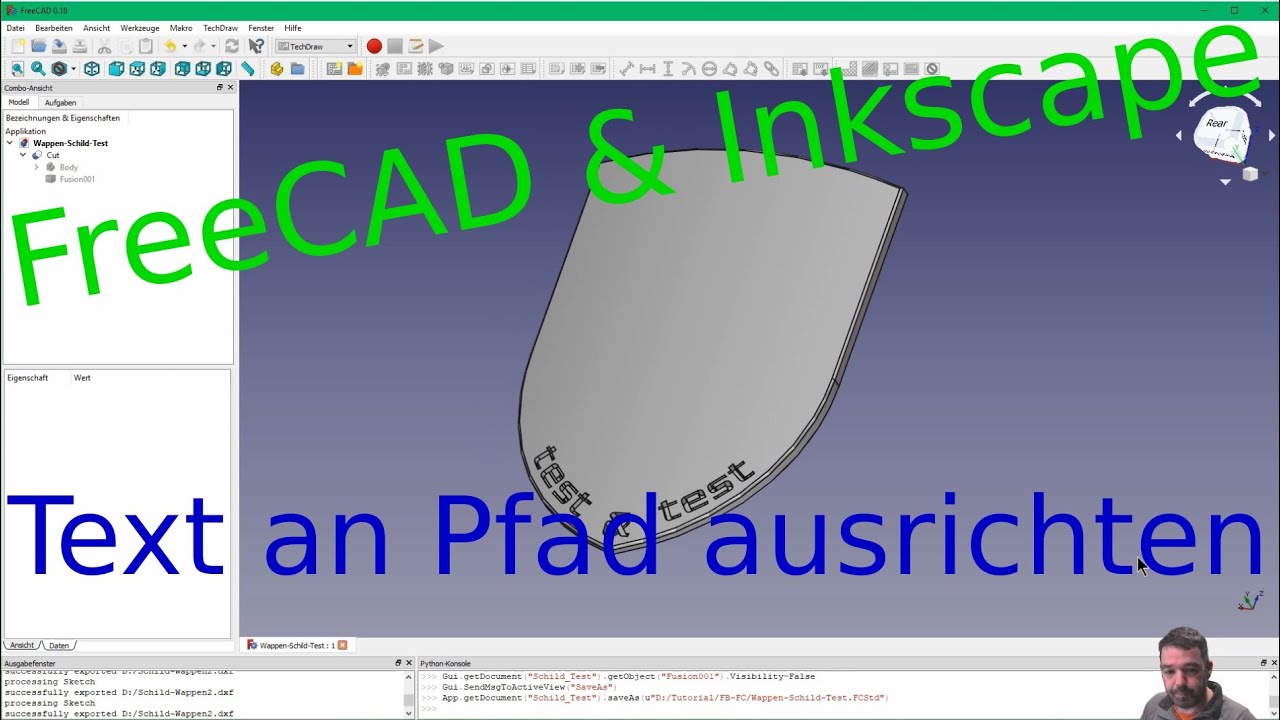Image resolution: width=1280 pixels, height=720 pixels.
Task: Expand the Body tree node
Action: tap(36, 167)
